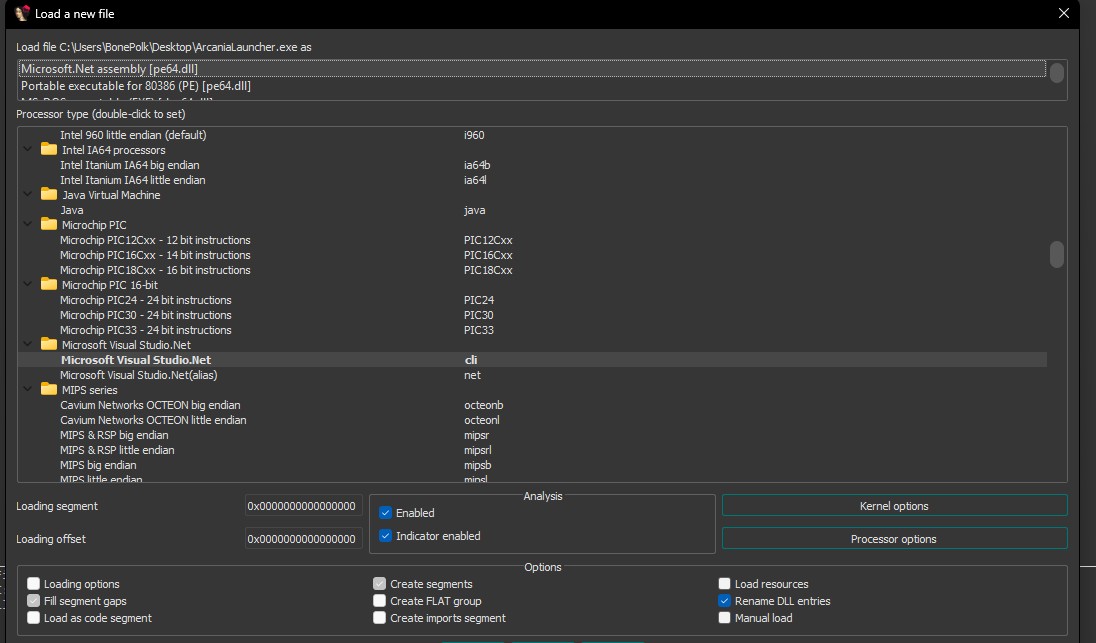Click the Java Virtual Machine folder icon
This screenshot has width=1096, height=643.
49,194
